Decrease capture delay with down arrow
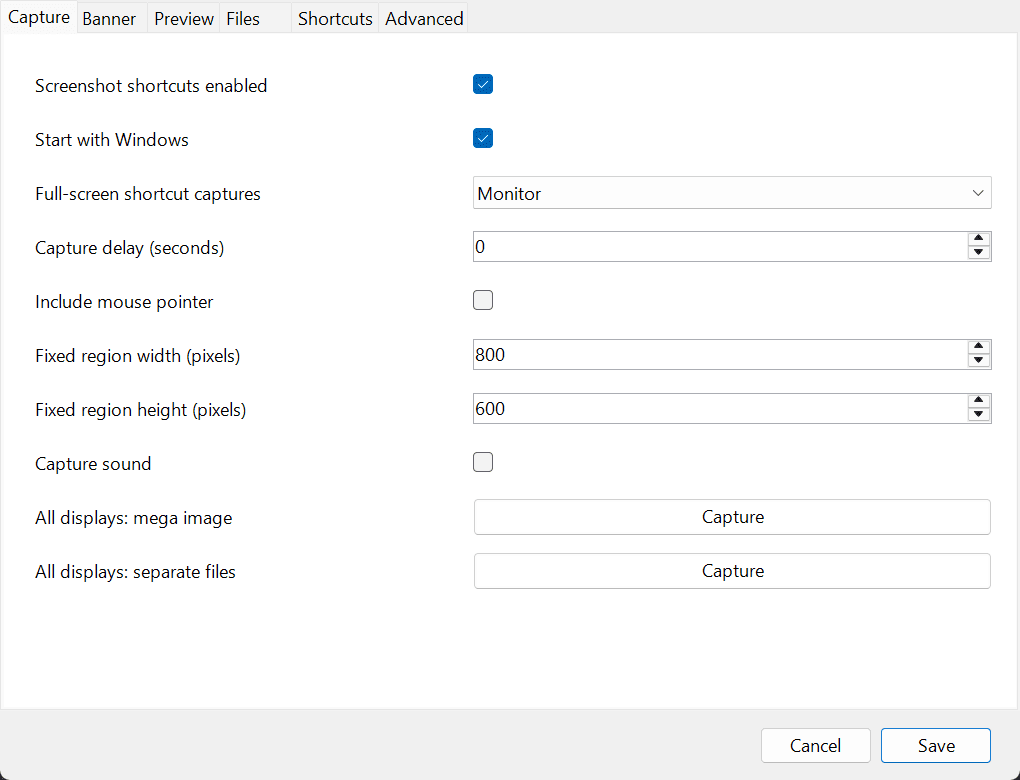 coord(978,253)
